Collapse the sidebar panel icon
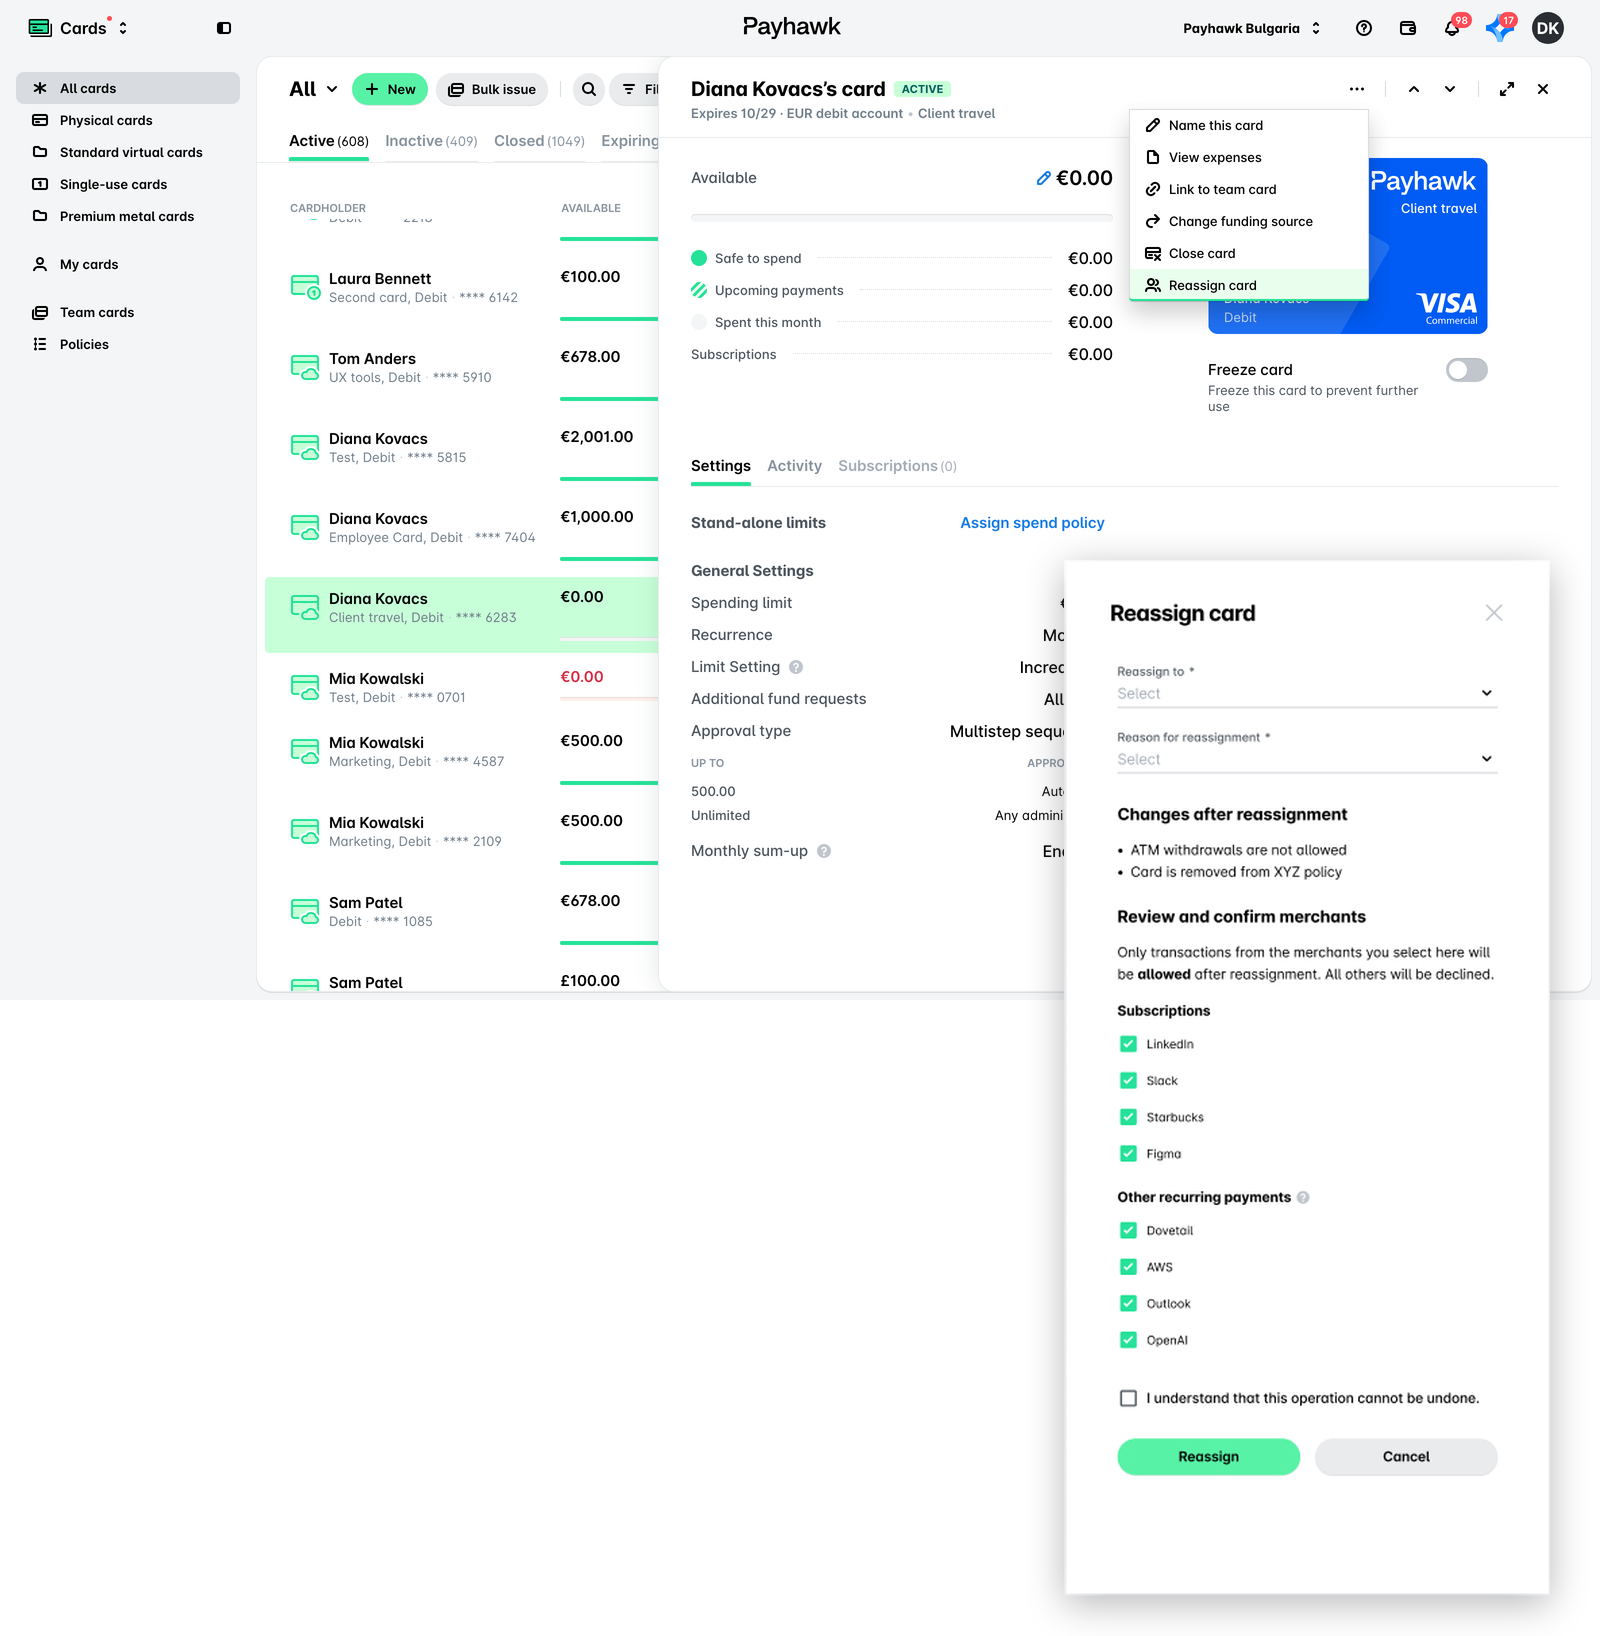This screenshot has height=1636, width=1600. (x=224, y=28)
